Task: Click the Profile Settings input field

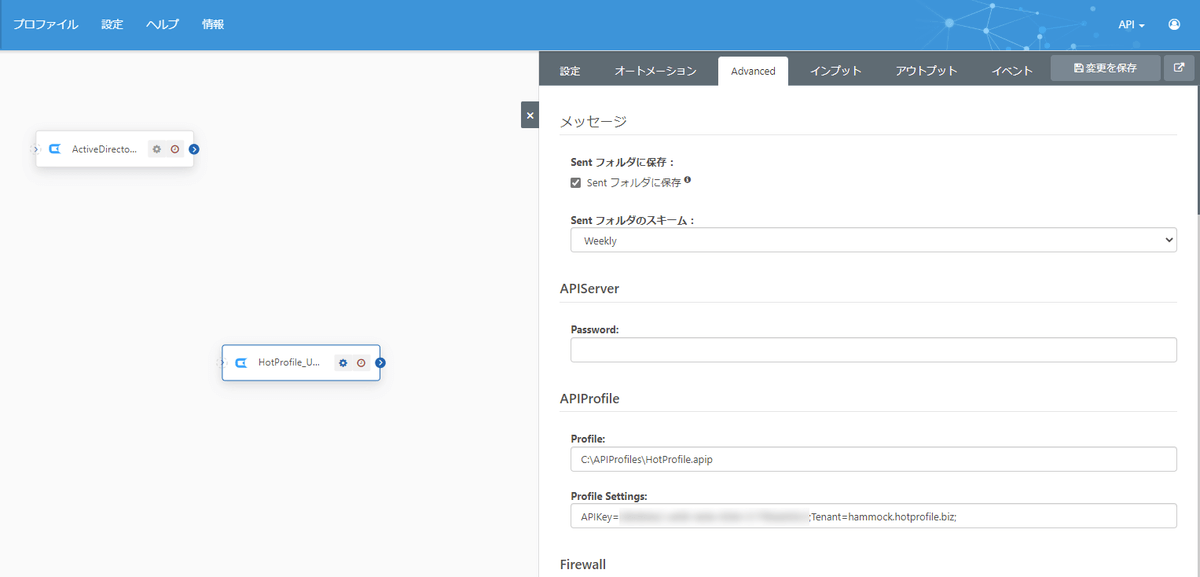Action: 874,516
